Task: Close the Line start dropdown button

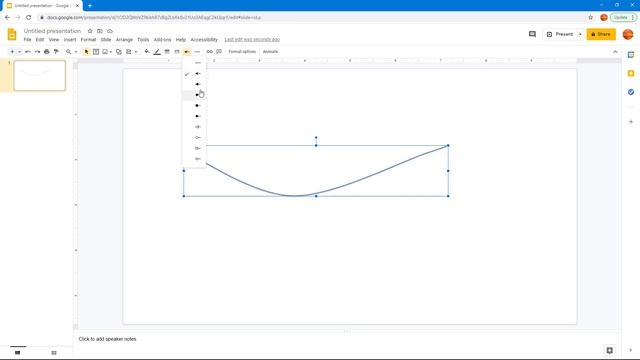Action: 187,52
